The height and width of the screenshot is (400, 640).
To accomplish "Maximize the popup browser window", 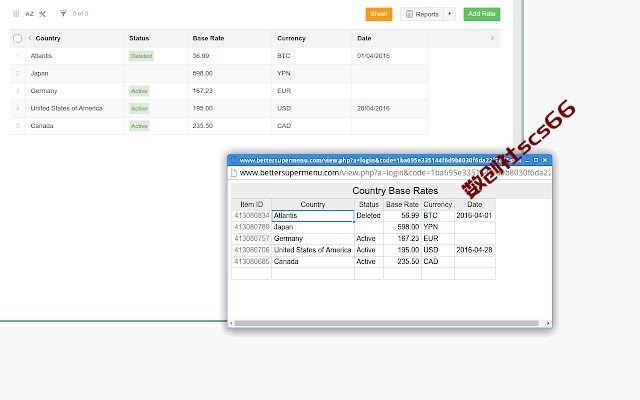I will [x=536, y=160].
